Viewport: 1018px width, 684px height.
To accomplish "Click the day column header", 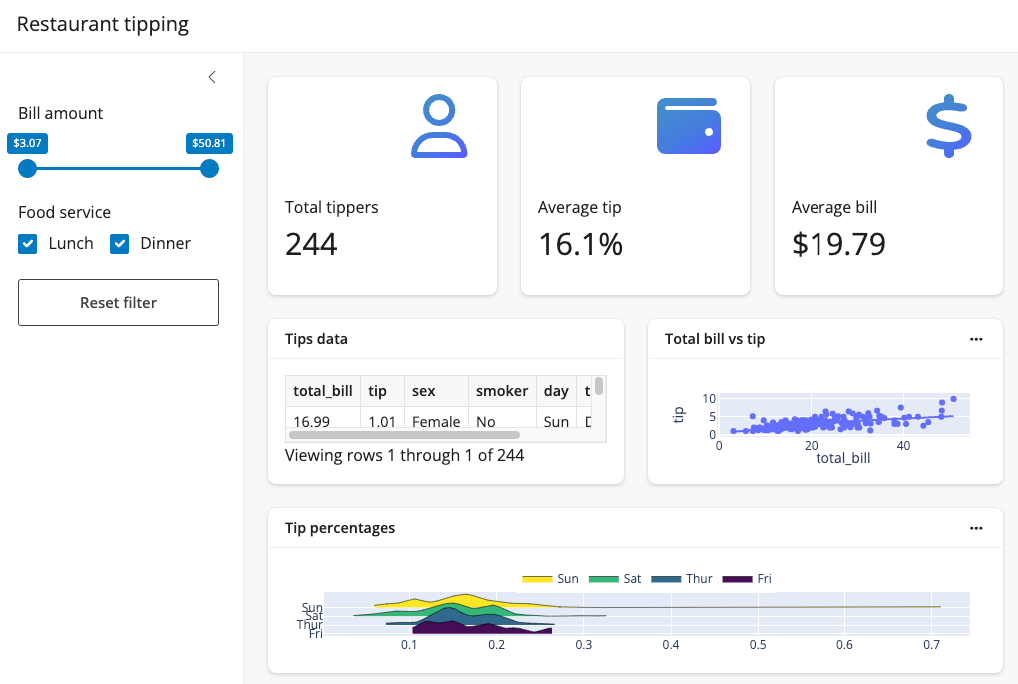I will [555, 390].
